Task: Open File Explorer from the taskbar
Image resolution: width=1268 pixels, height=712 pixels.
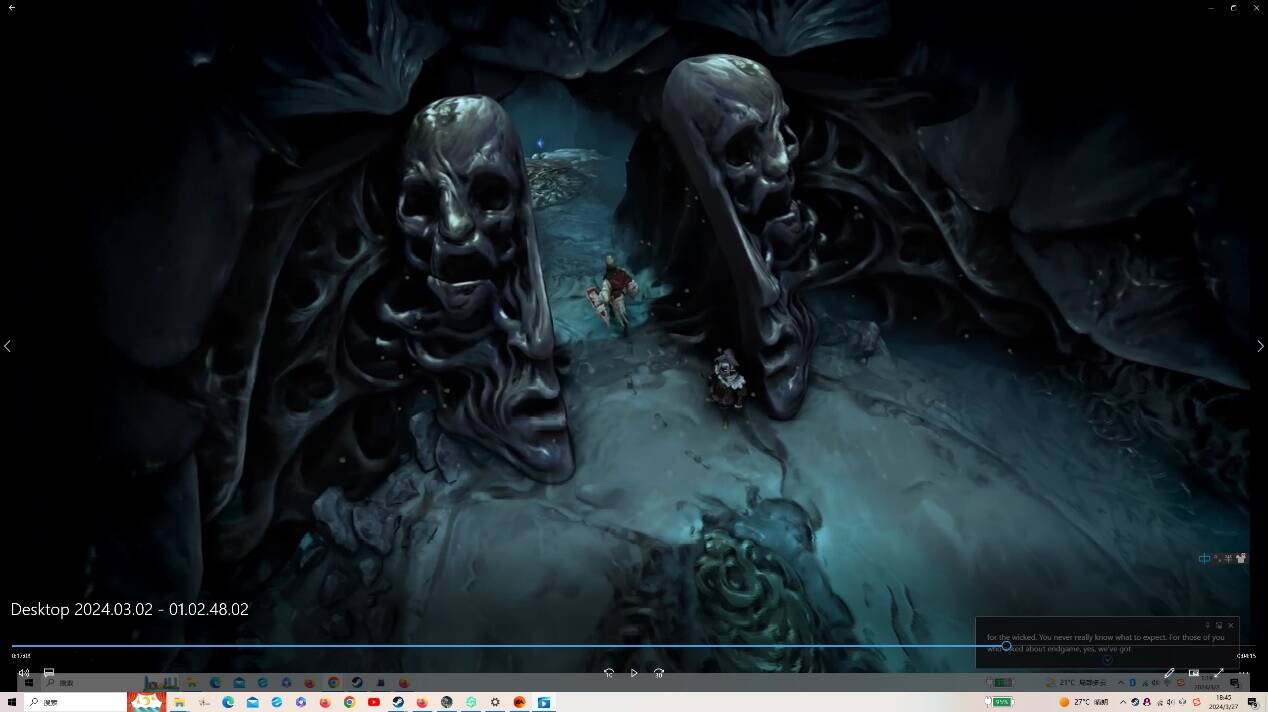Action: pos(179,702)
